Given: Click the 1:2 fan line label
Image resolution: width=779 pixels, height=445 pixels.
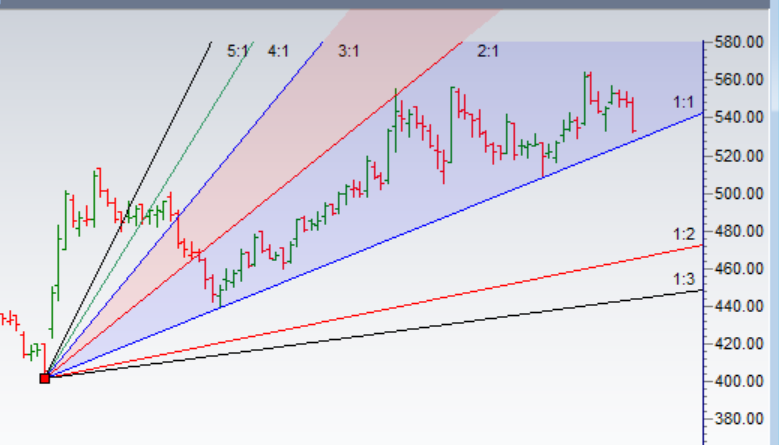Looking at the screenshot, I should [683, 234].
